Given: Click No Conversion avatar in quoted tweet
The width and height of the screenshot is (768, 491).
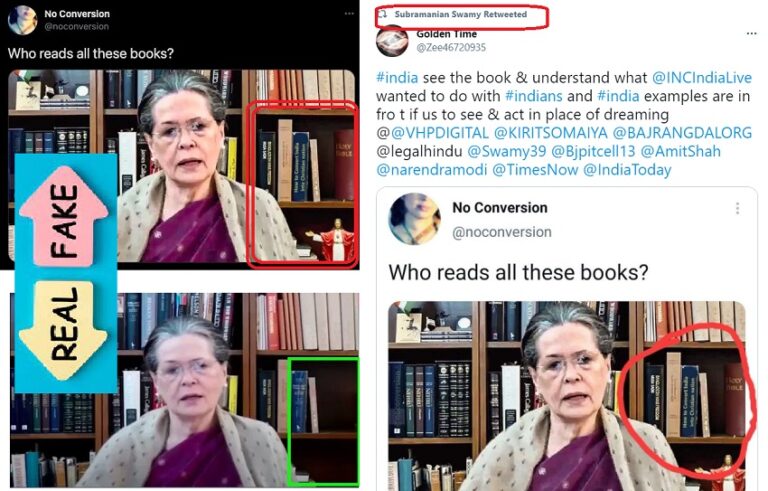Looking at the screenshot, I should click(x=414, y=219).
